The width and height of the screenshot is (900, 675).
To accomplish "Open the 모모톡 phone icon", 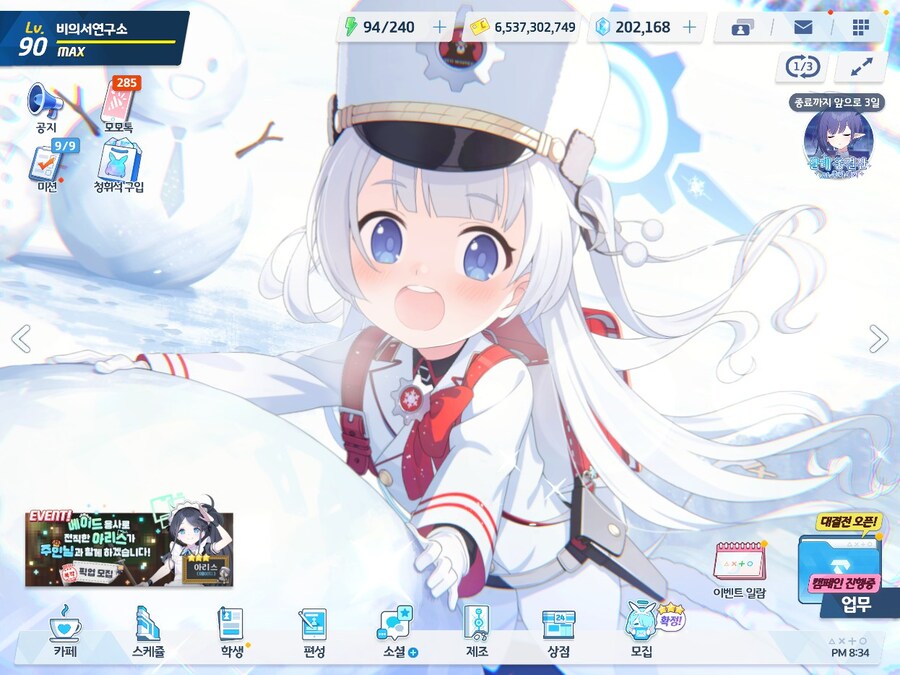I will [119, 106].
